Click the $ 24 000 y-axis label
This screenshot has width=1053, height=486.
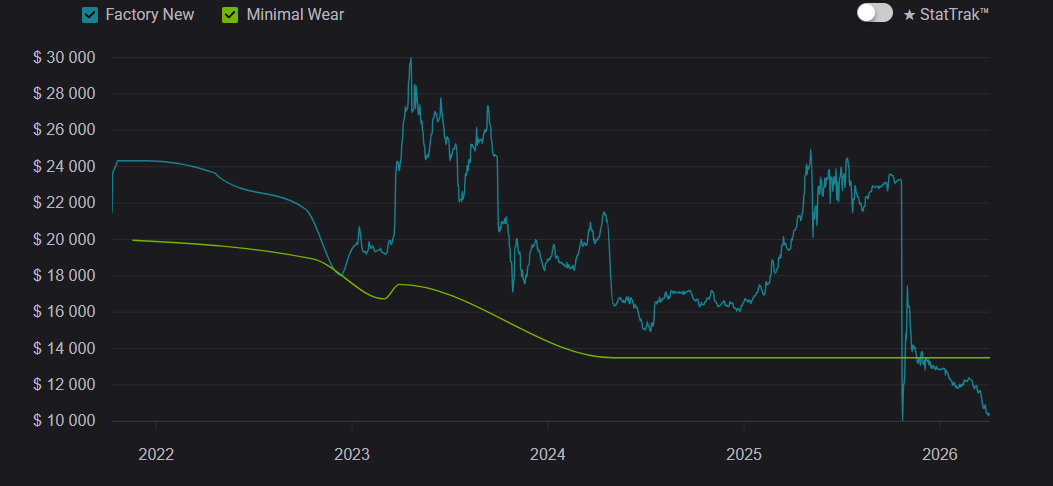tap(64, 167)
